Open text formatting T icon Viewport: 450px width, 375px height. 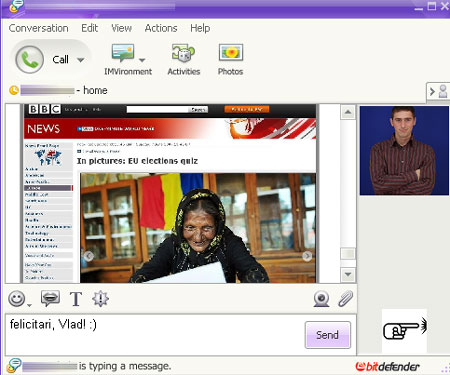tap(76, 299)
